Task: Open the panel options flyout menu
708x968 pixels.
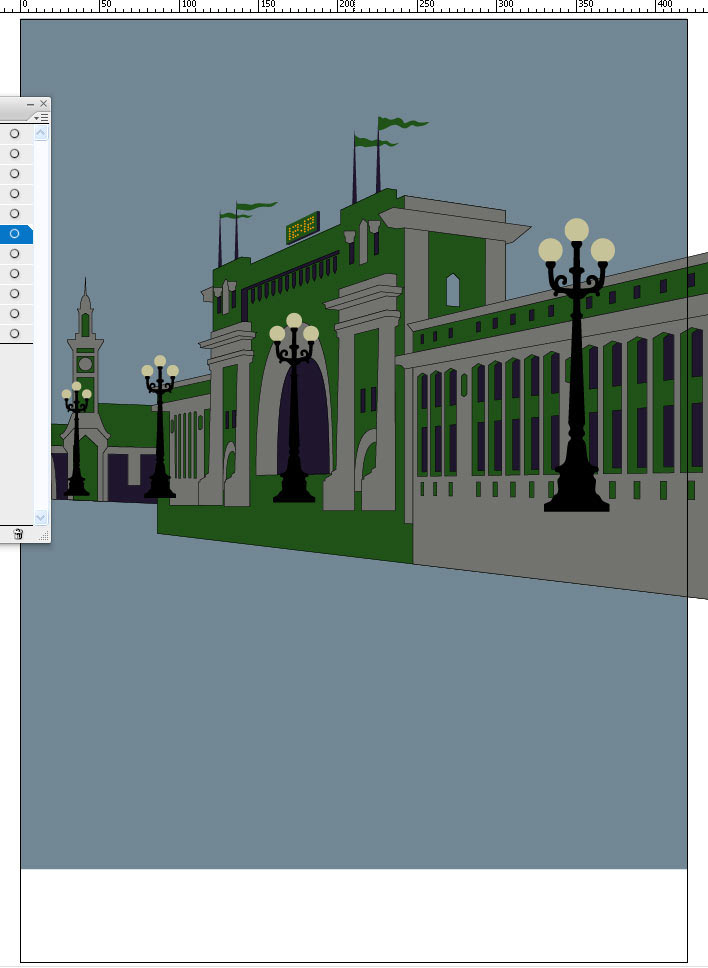Action: click(x=42, y=117)
